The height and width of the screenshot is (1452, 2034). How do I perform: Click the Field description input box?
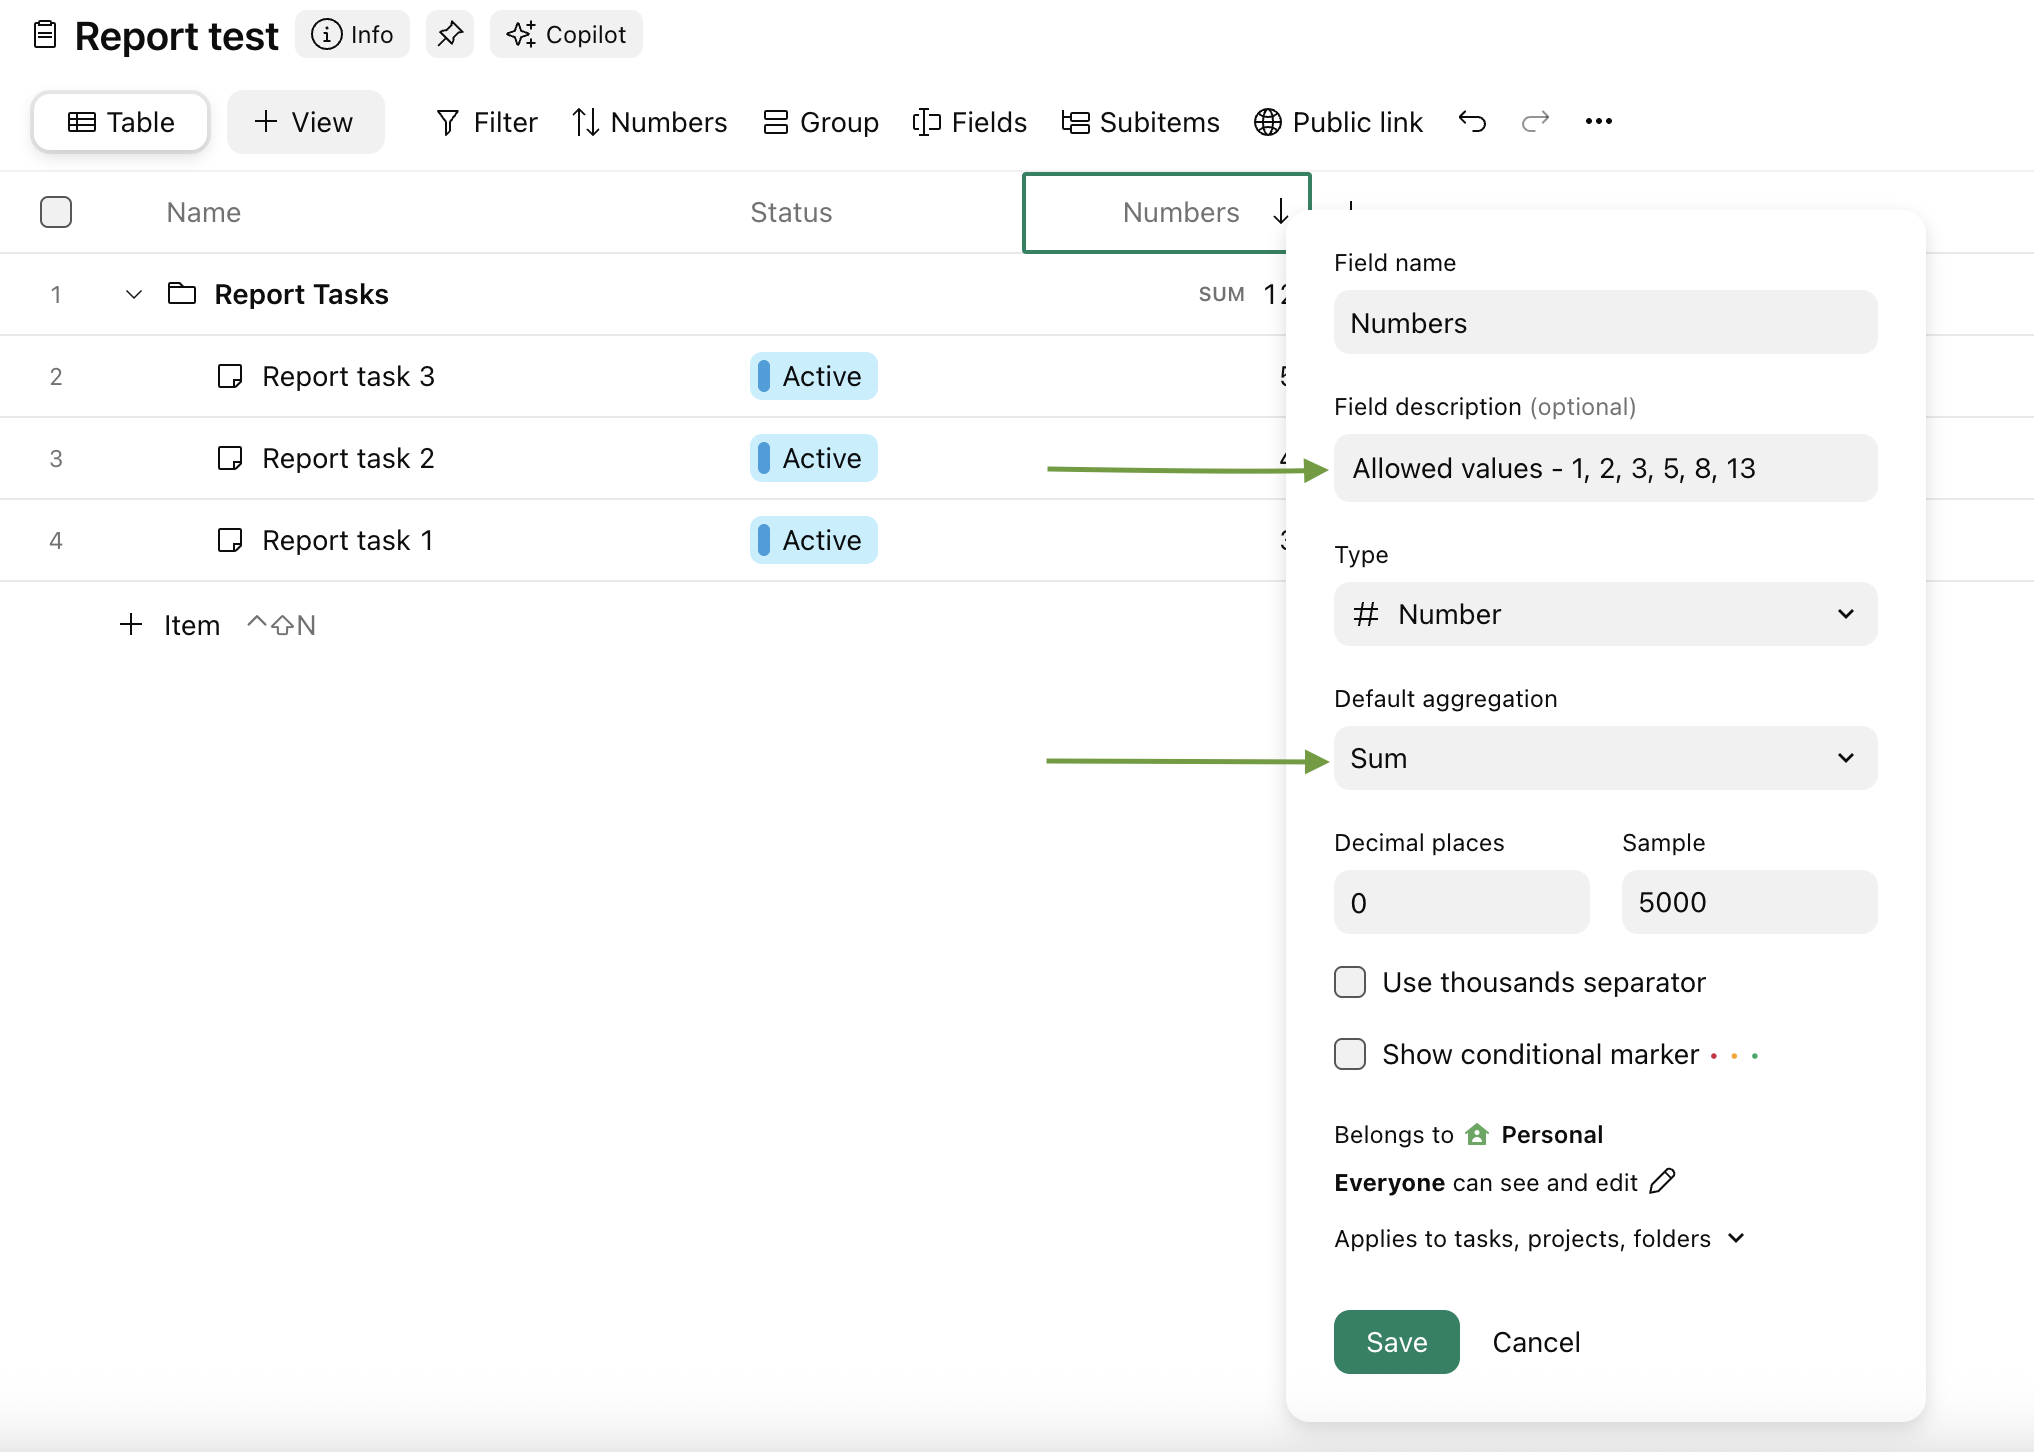tap(1605, 468)
